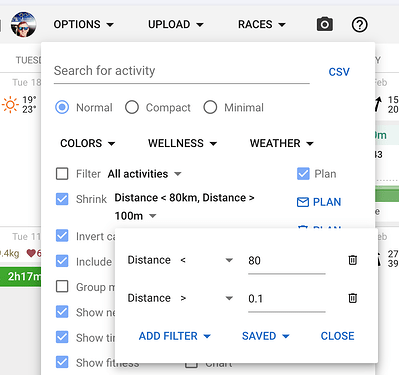The width and height of the screenshot is (399, 375).
Task: Click the green 2h17m activity bar
Action: [x=21, y=276]
